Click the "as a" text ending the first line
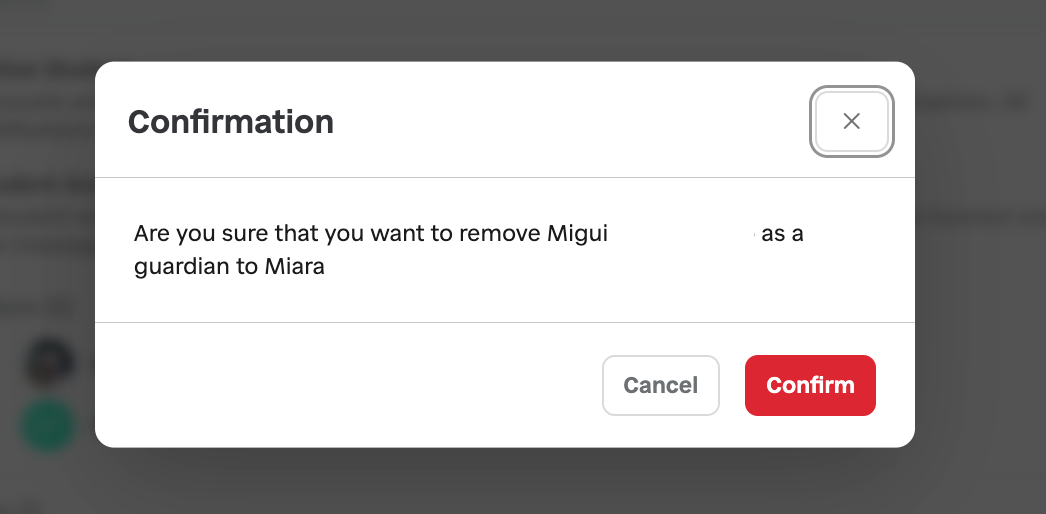The height and width of the screenshot is (514, 1046). pyautogui.click(x=783, y=234)
